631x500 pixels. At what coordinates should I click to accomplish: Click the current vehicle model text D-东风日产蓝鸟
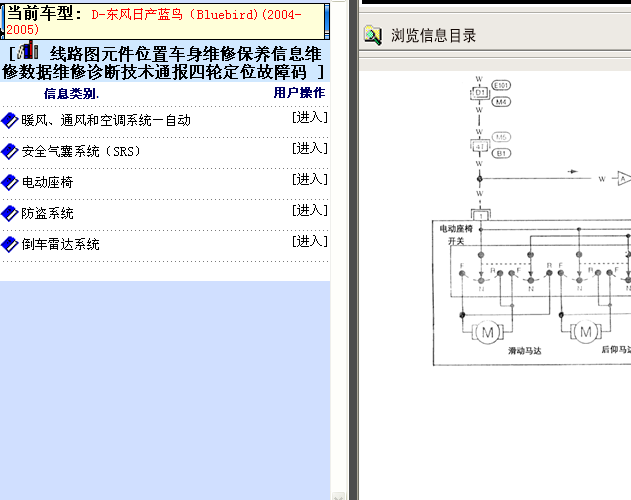click(x=153, y=22)
